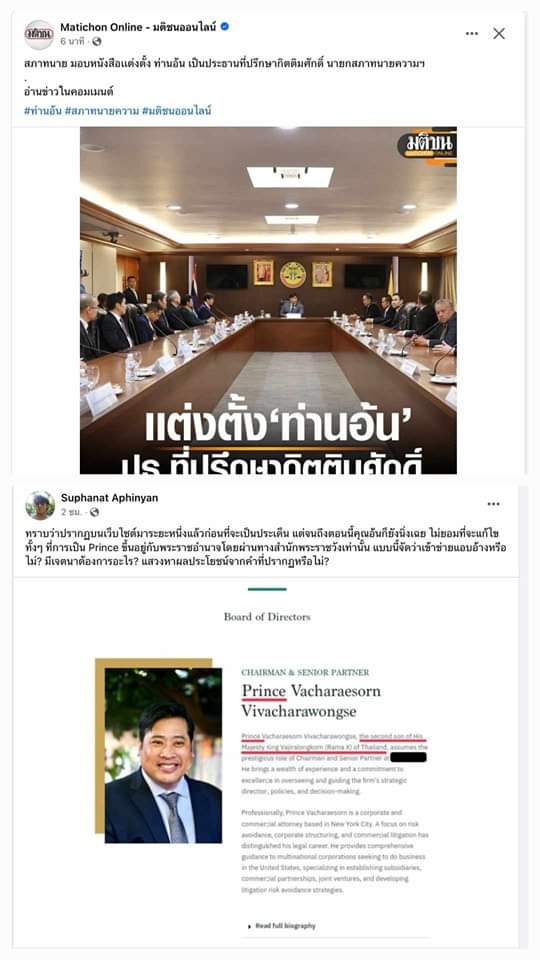Click the verified badge beside Matichon Online
Screen dimensions: 540x960
[x=225, y=27]
